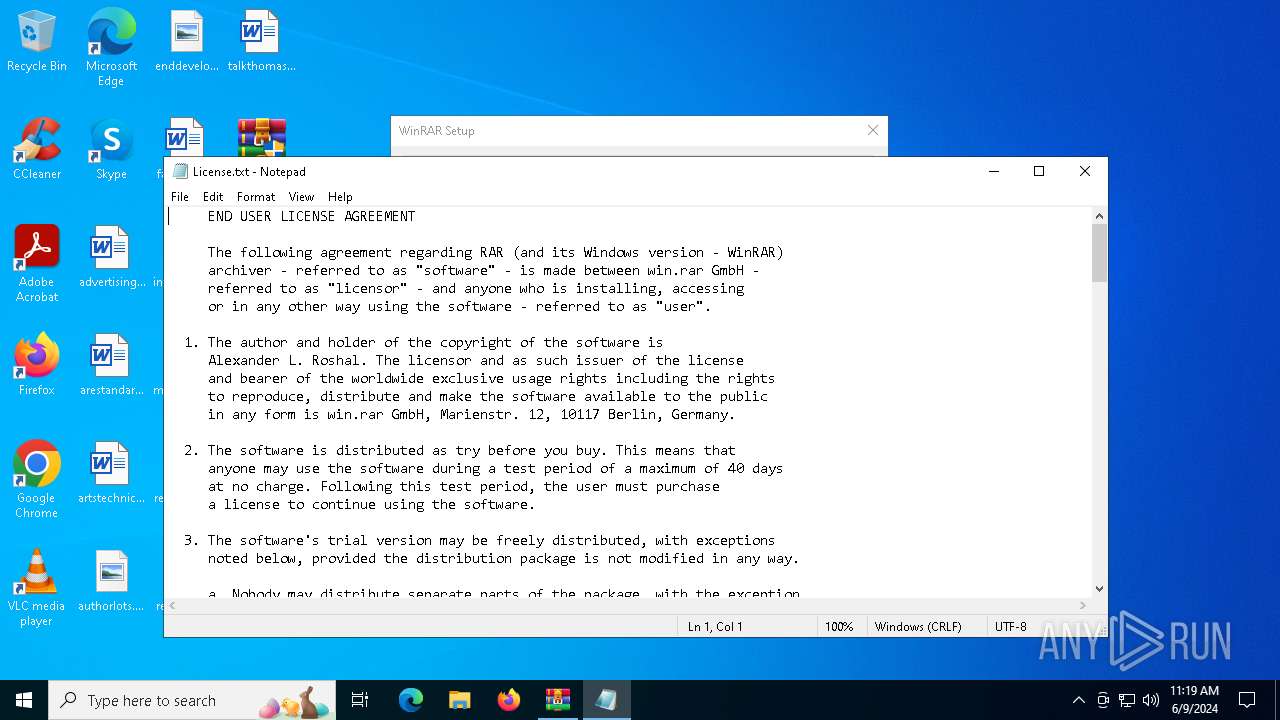Viewport: 1280px width, 720px height.
Task: Open the Recycle Bin desktop icon
Action: click(37, 42)
